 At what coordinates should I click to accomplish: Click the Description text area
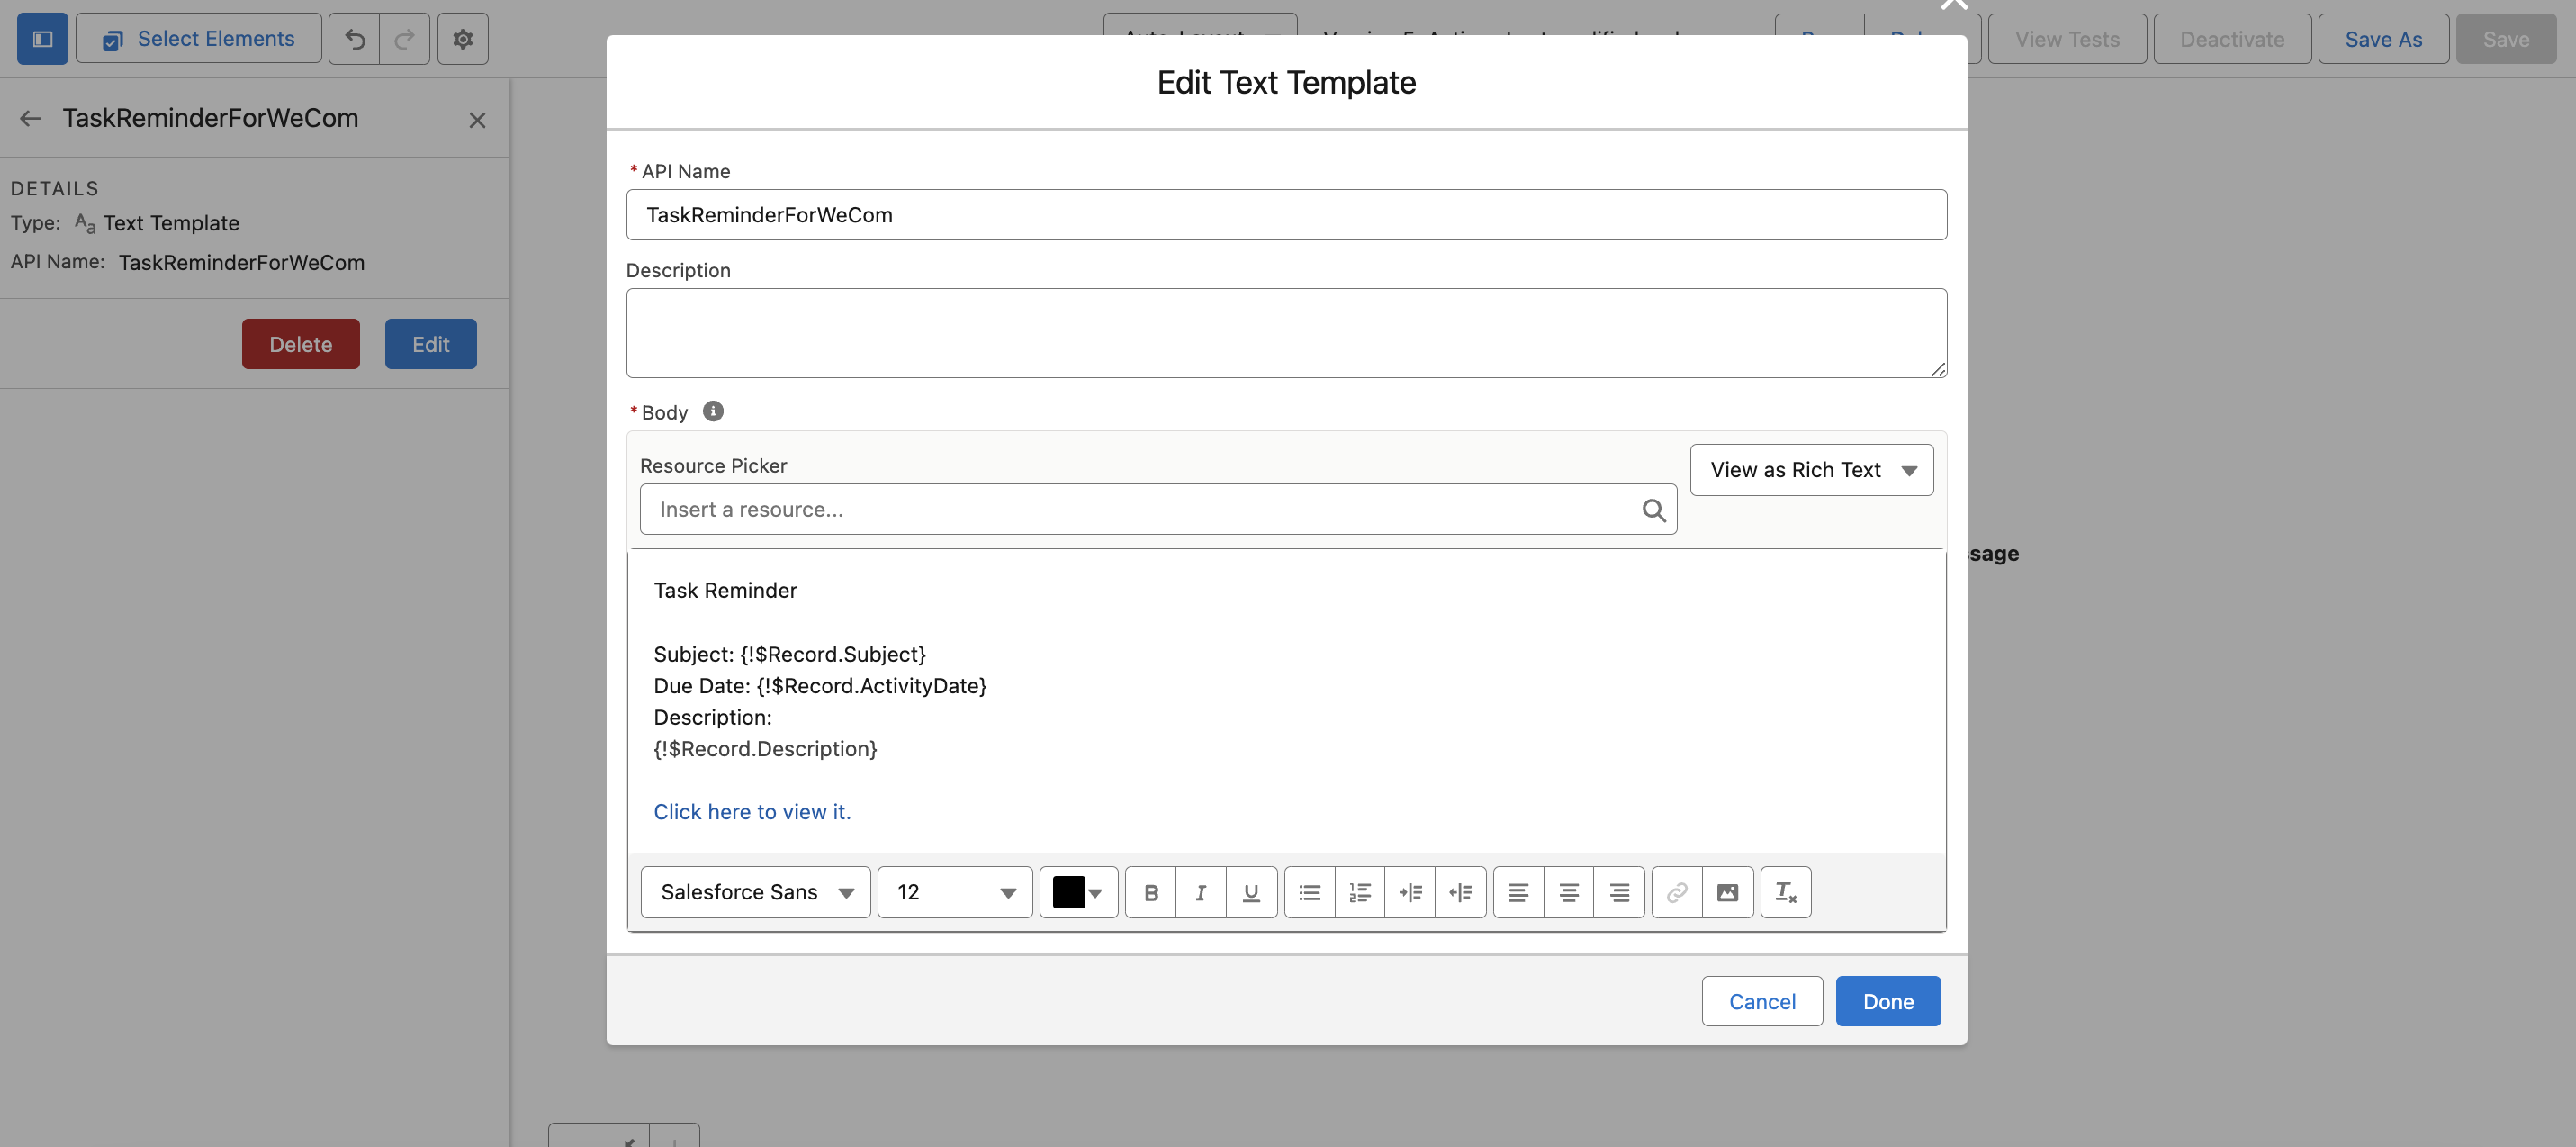(1286, 333)
